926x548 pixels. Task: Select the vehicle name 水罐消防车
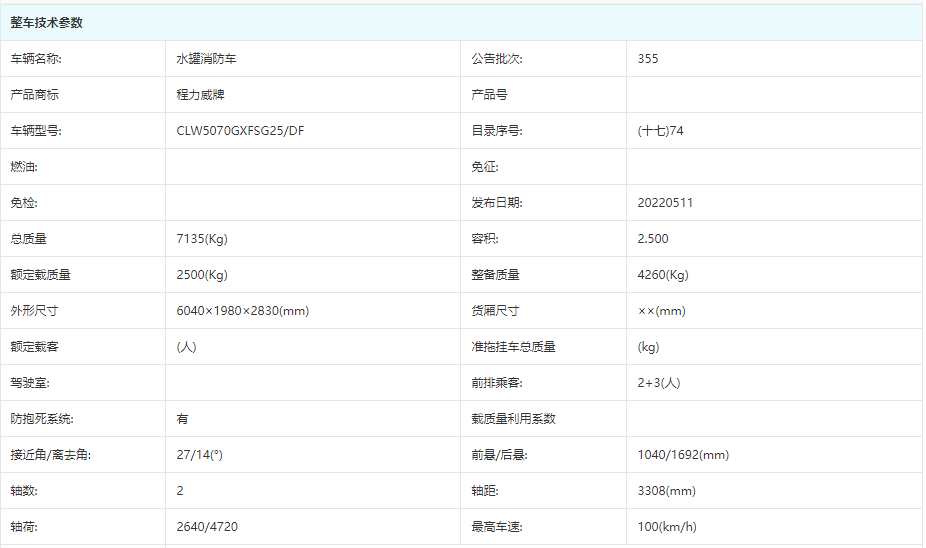click(x=206, y=59)
